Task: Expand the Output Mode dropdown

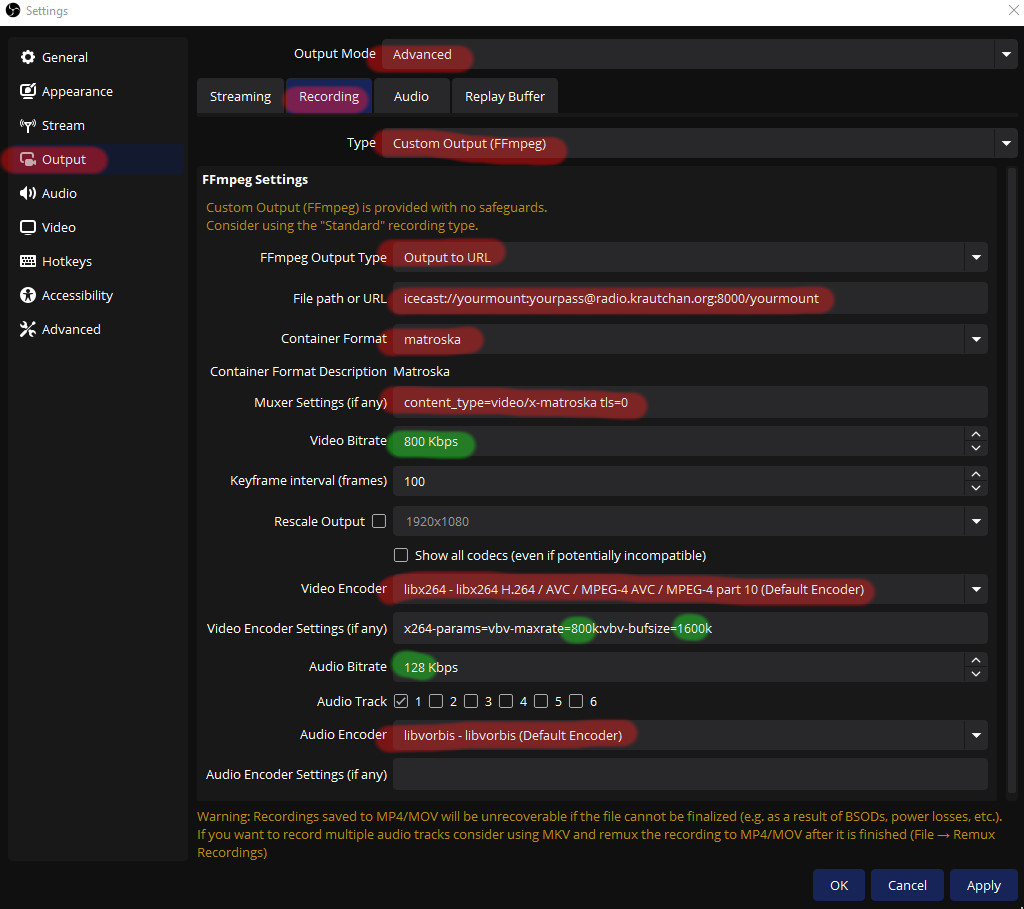Action: (1005, 55)
